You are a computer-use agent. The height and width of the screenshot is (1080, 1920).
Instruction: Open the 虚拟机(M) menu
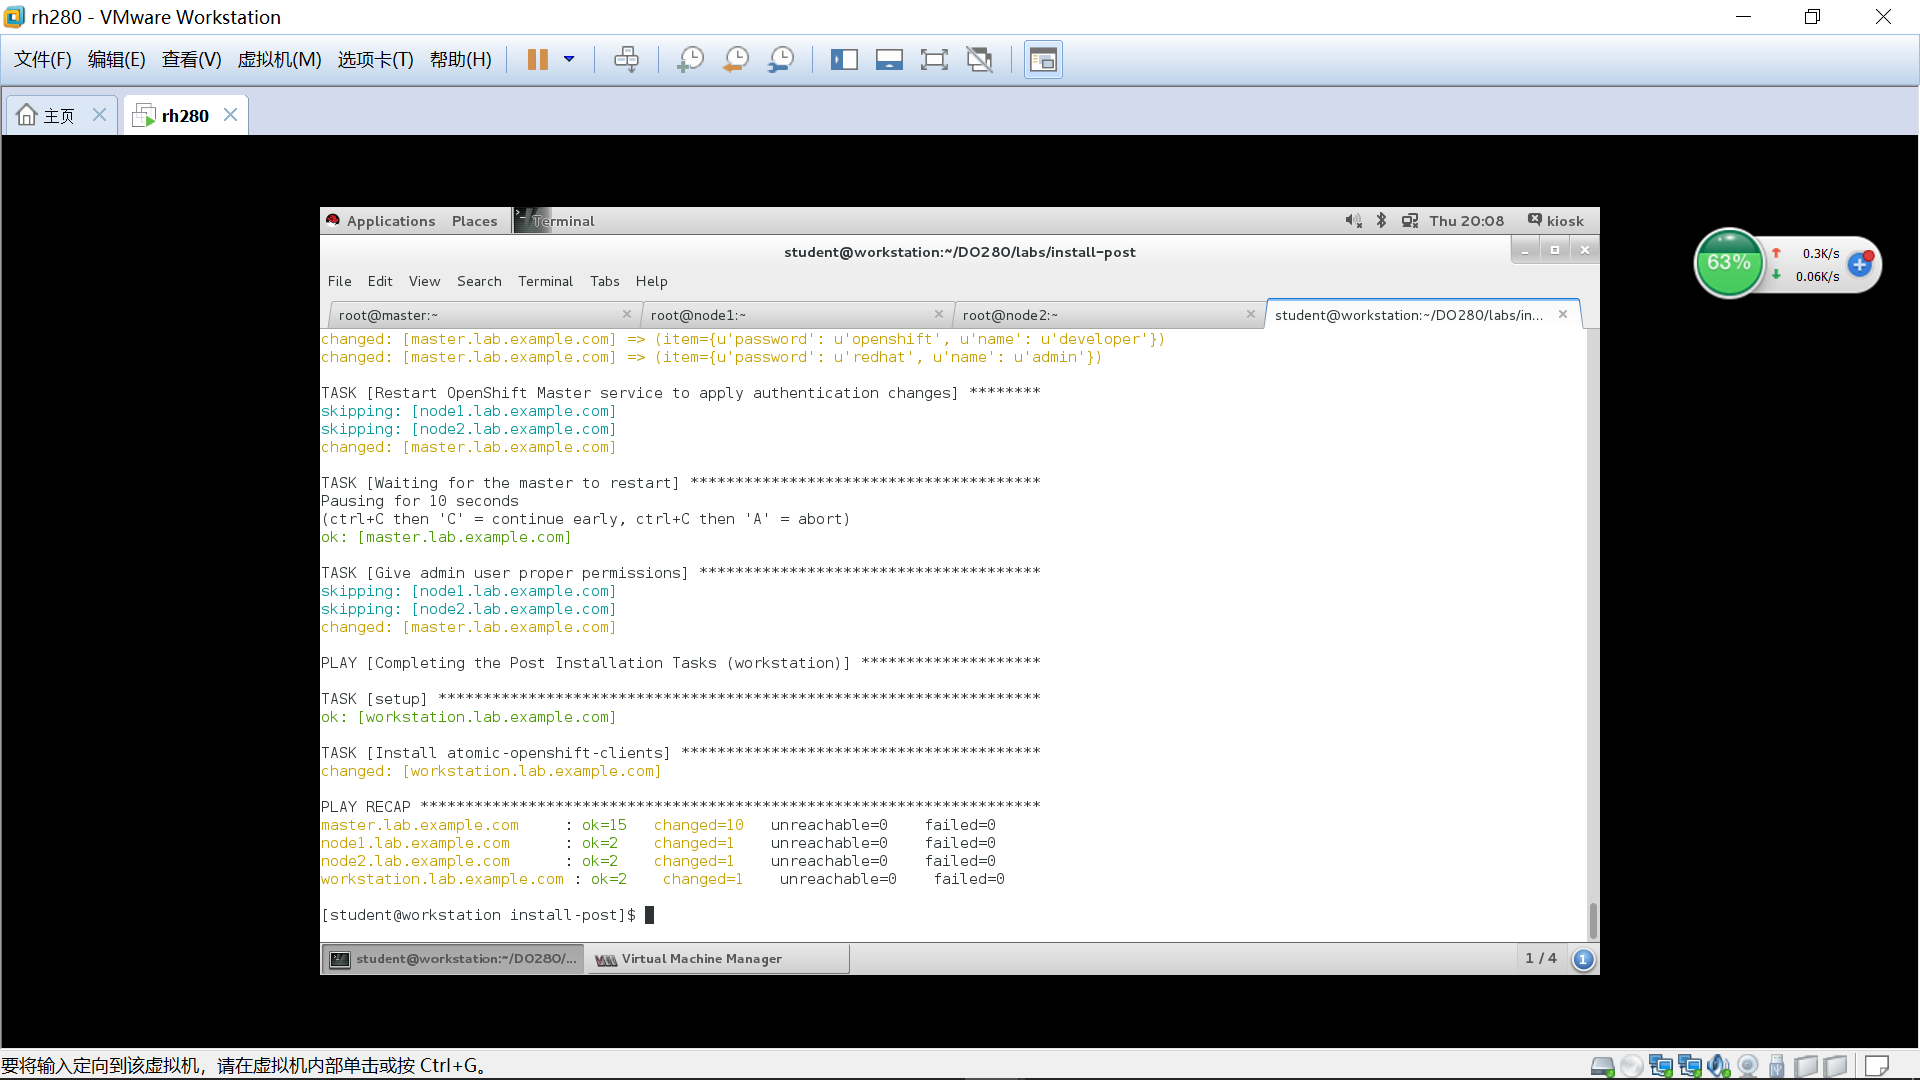pos(280,59)
